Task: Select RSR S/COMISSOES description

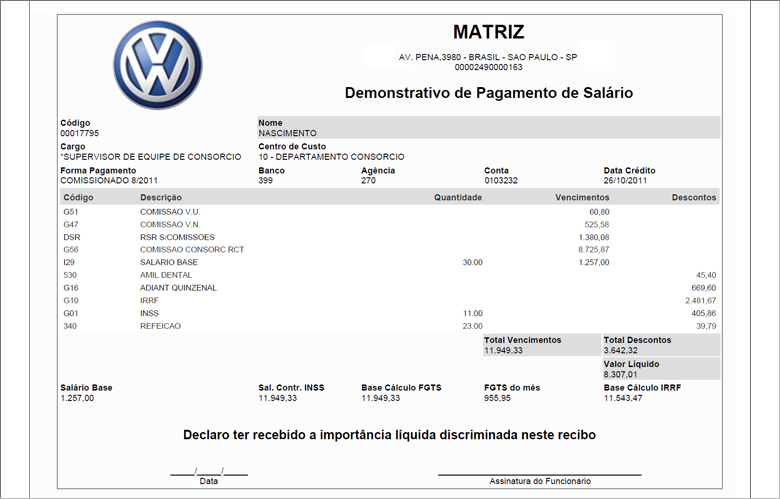Action: click(x=177, y=237)
